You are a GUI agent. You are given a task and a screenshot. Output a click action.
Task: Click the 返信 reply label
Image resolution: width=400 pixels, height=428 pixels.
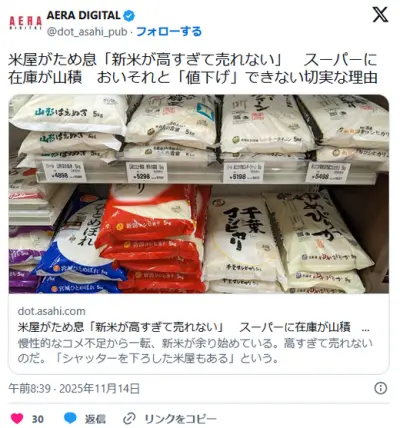tap(95, 419)
